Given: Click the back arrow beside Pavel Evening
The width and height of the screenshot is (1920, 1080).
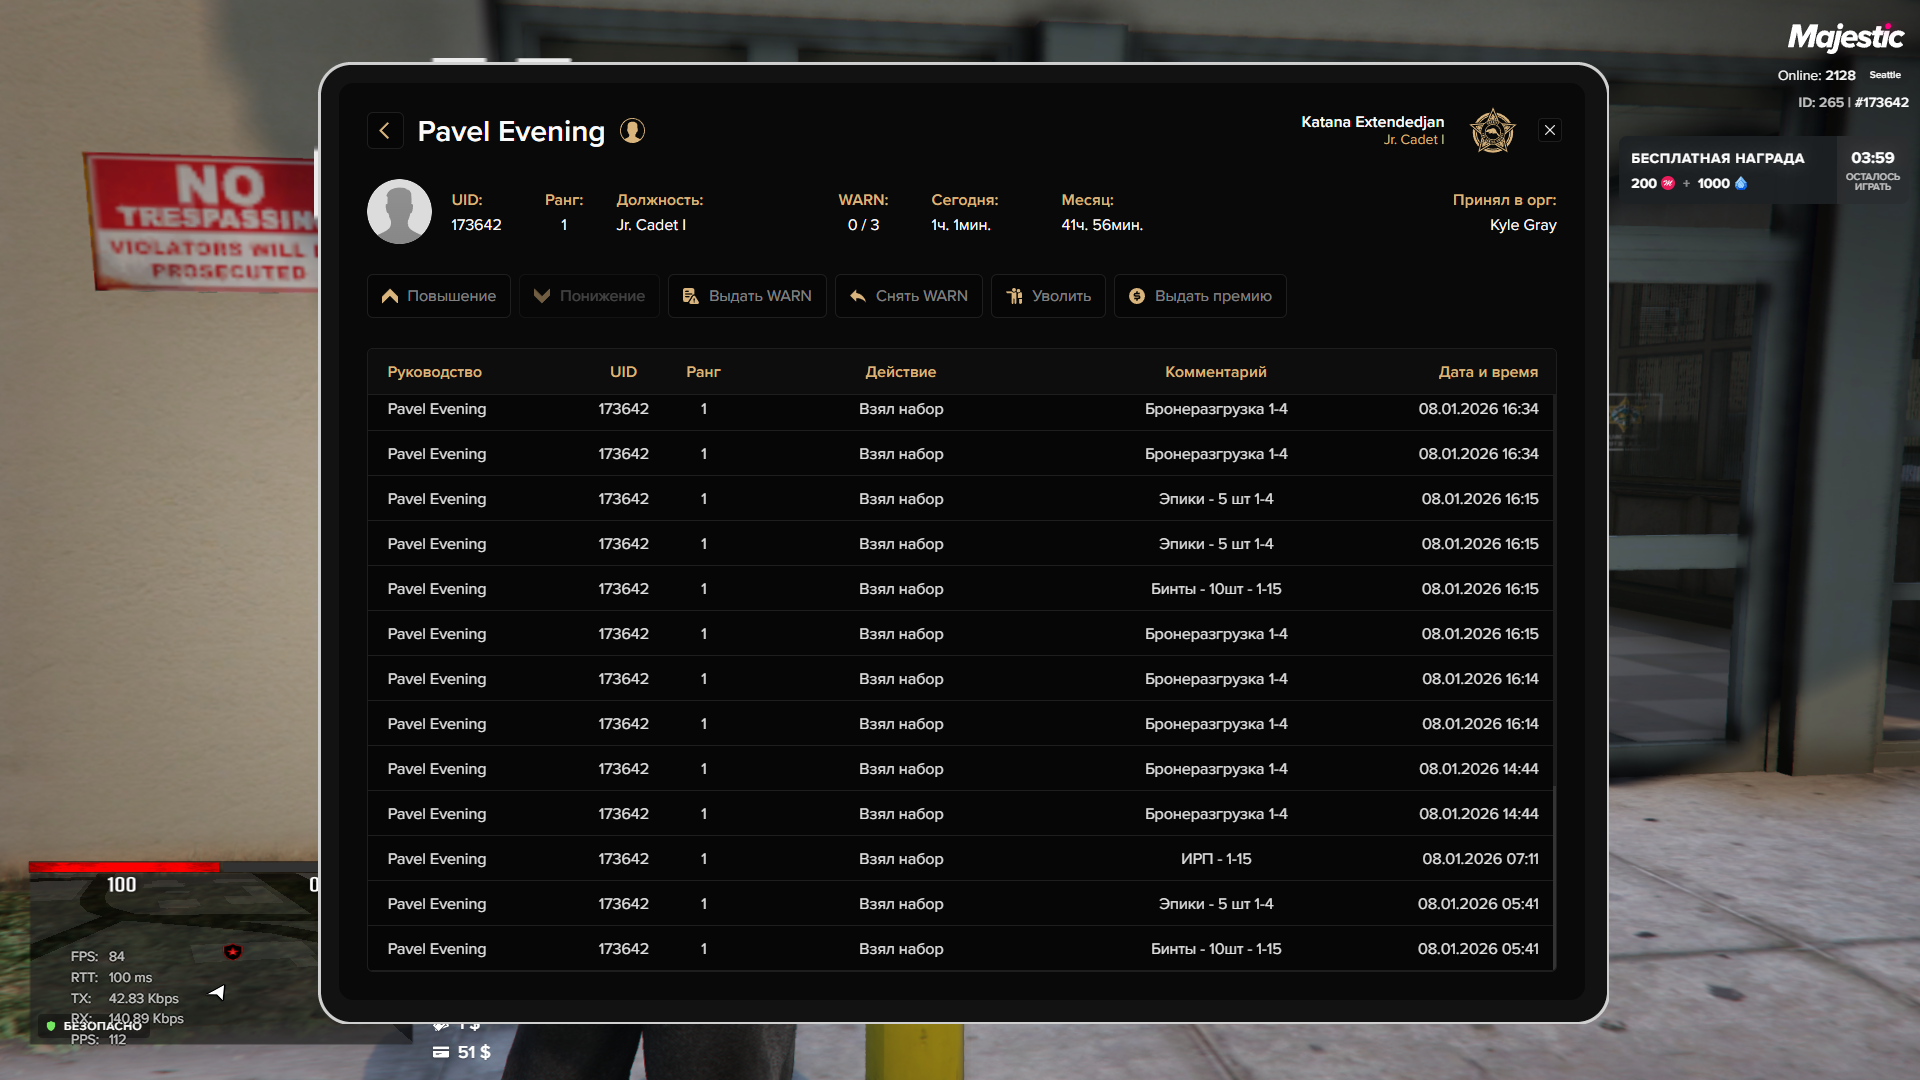Looking at the screenshot, I should click(385, 131).
